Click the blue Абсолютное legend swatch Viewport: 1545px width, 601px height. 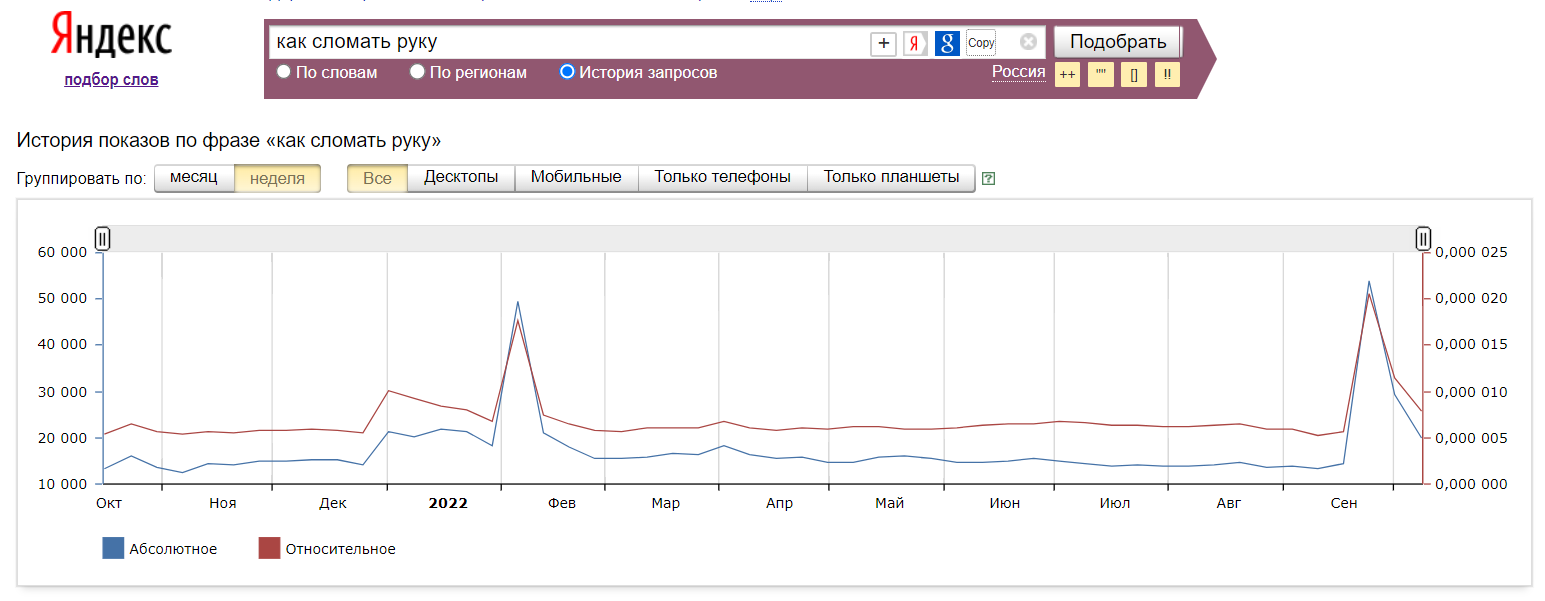pos(113,548)
